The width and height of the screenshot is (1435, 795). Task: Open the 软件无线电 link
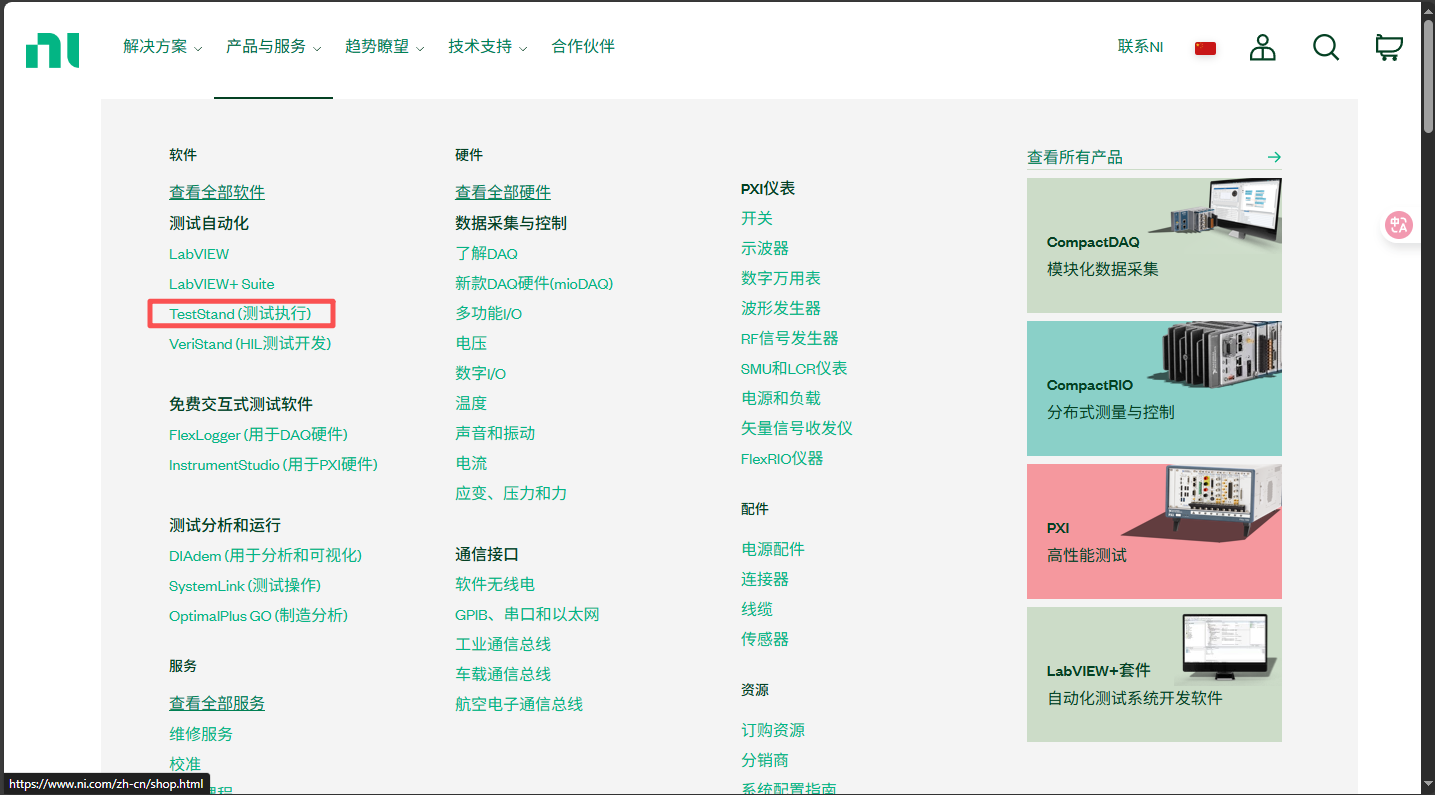(x=495, y=584)
